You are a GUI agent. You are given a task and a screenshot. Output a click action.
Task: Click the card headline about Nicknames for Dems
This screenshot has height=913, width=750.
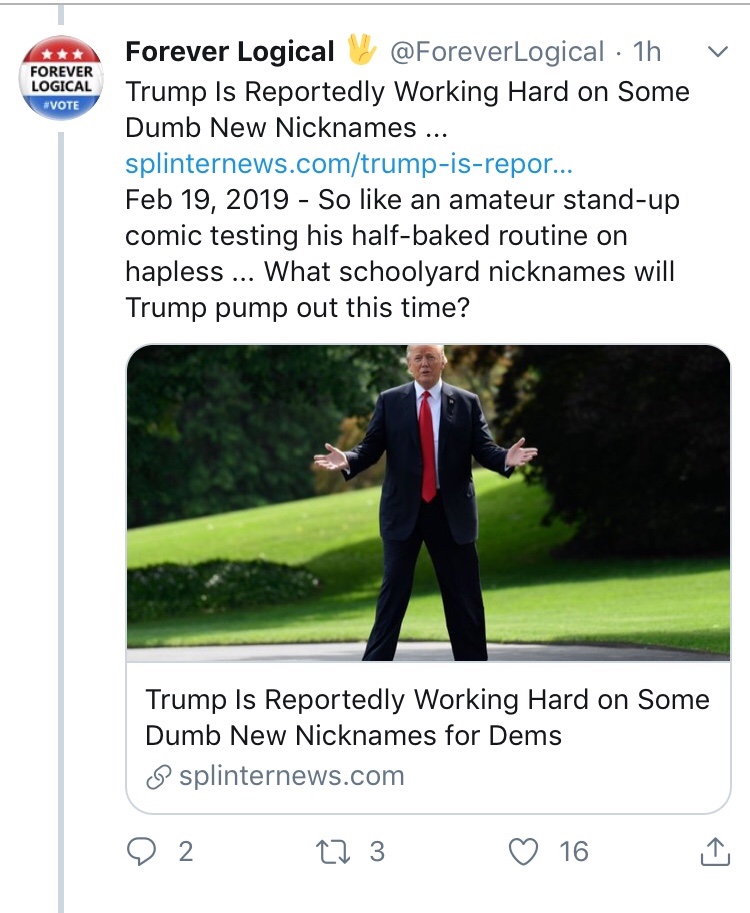pos(427,717)
